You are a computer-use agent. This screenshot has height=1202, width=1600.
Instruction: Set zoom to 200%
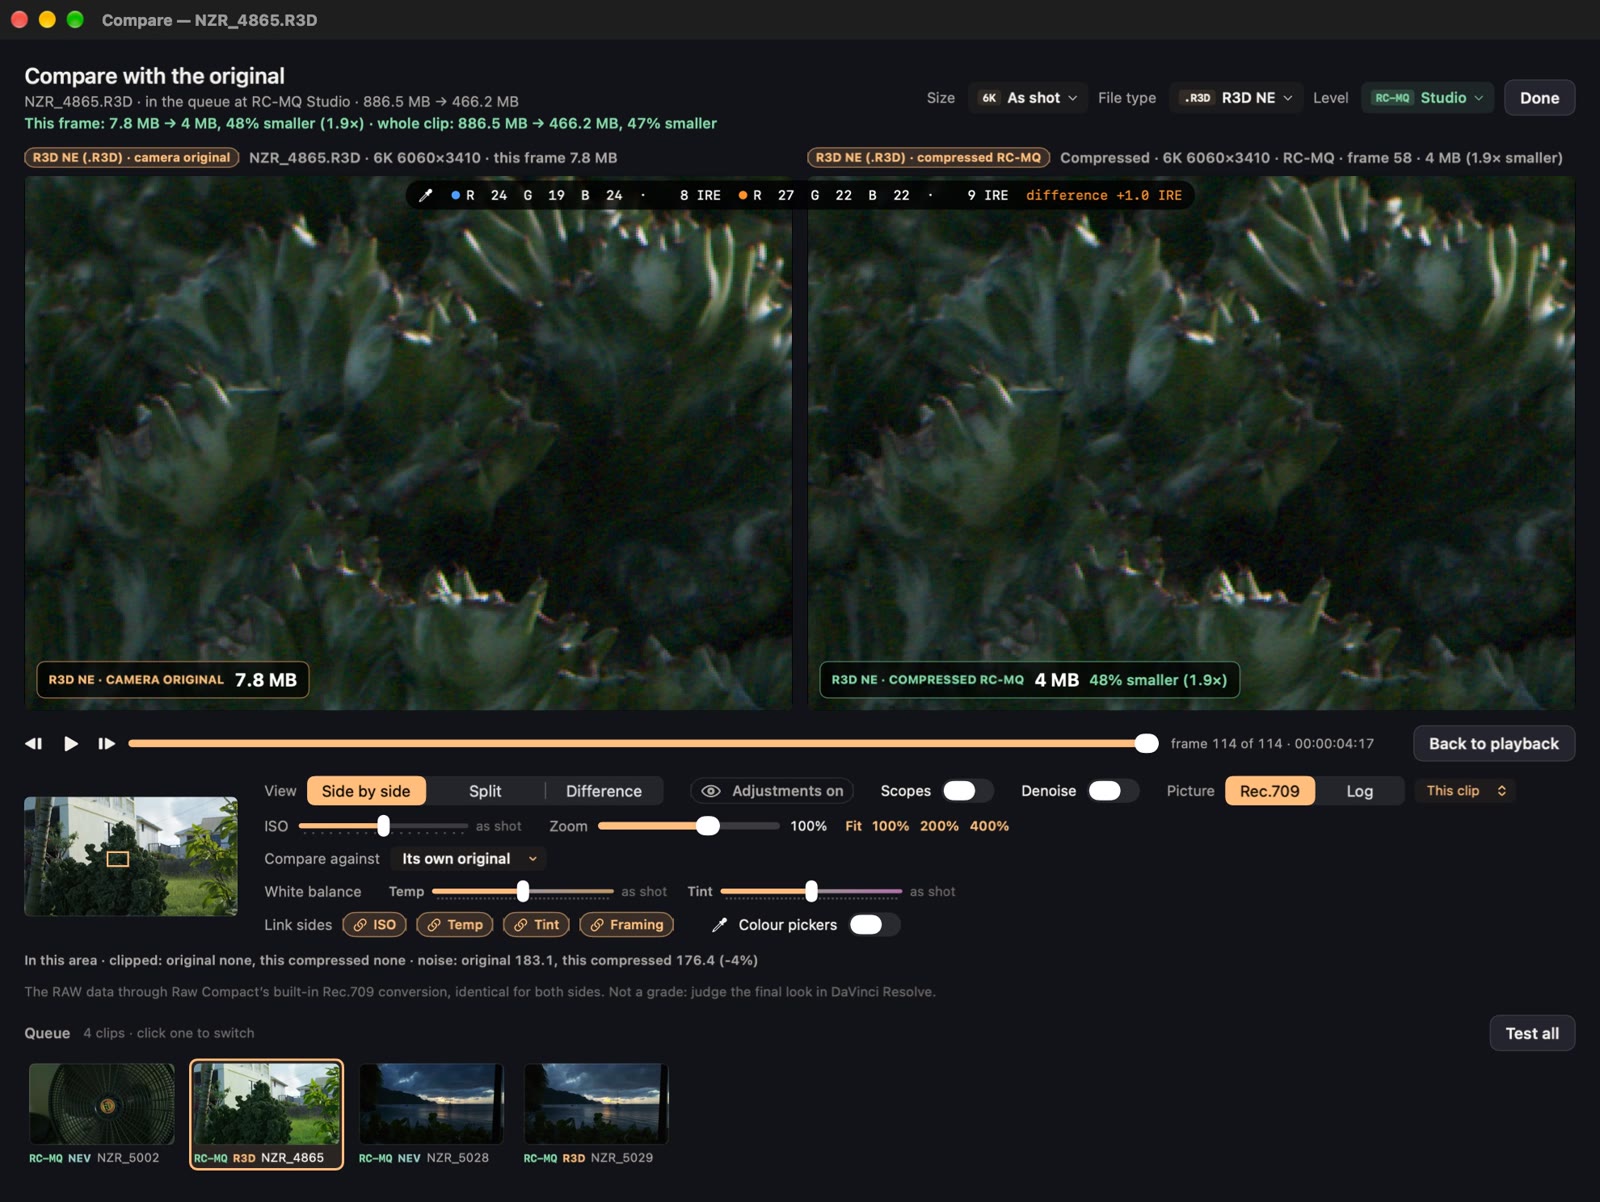[x=939, y=826]
